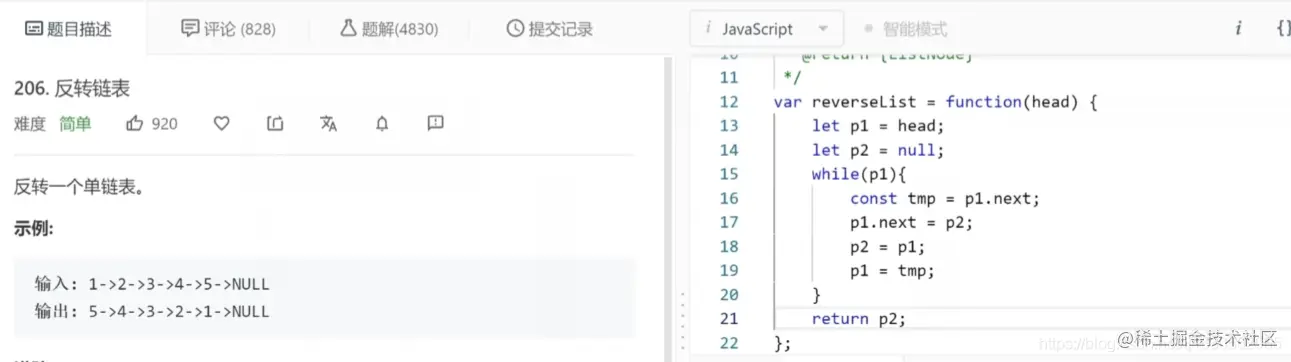Click code line 'let p2 = null;'
This screenshot has height=362, width=1291.
878,150
